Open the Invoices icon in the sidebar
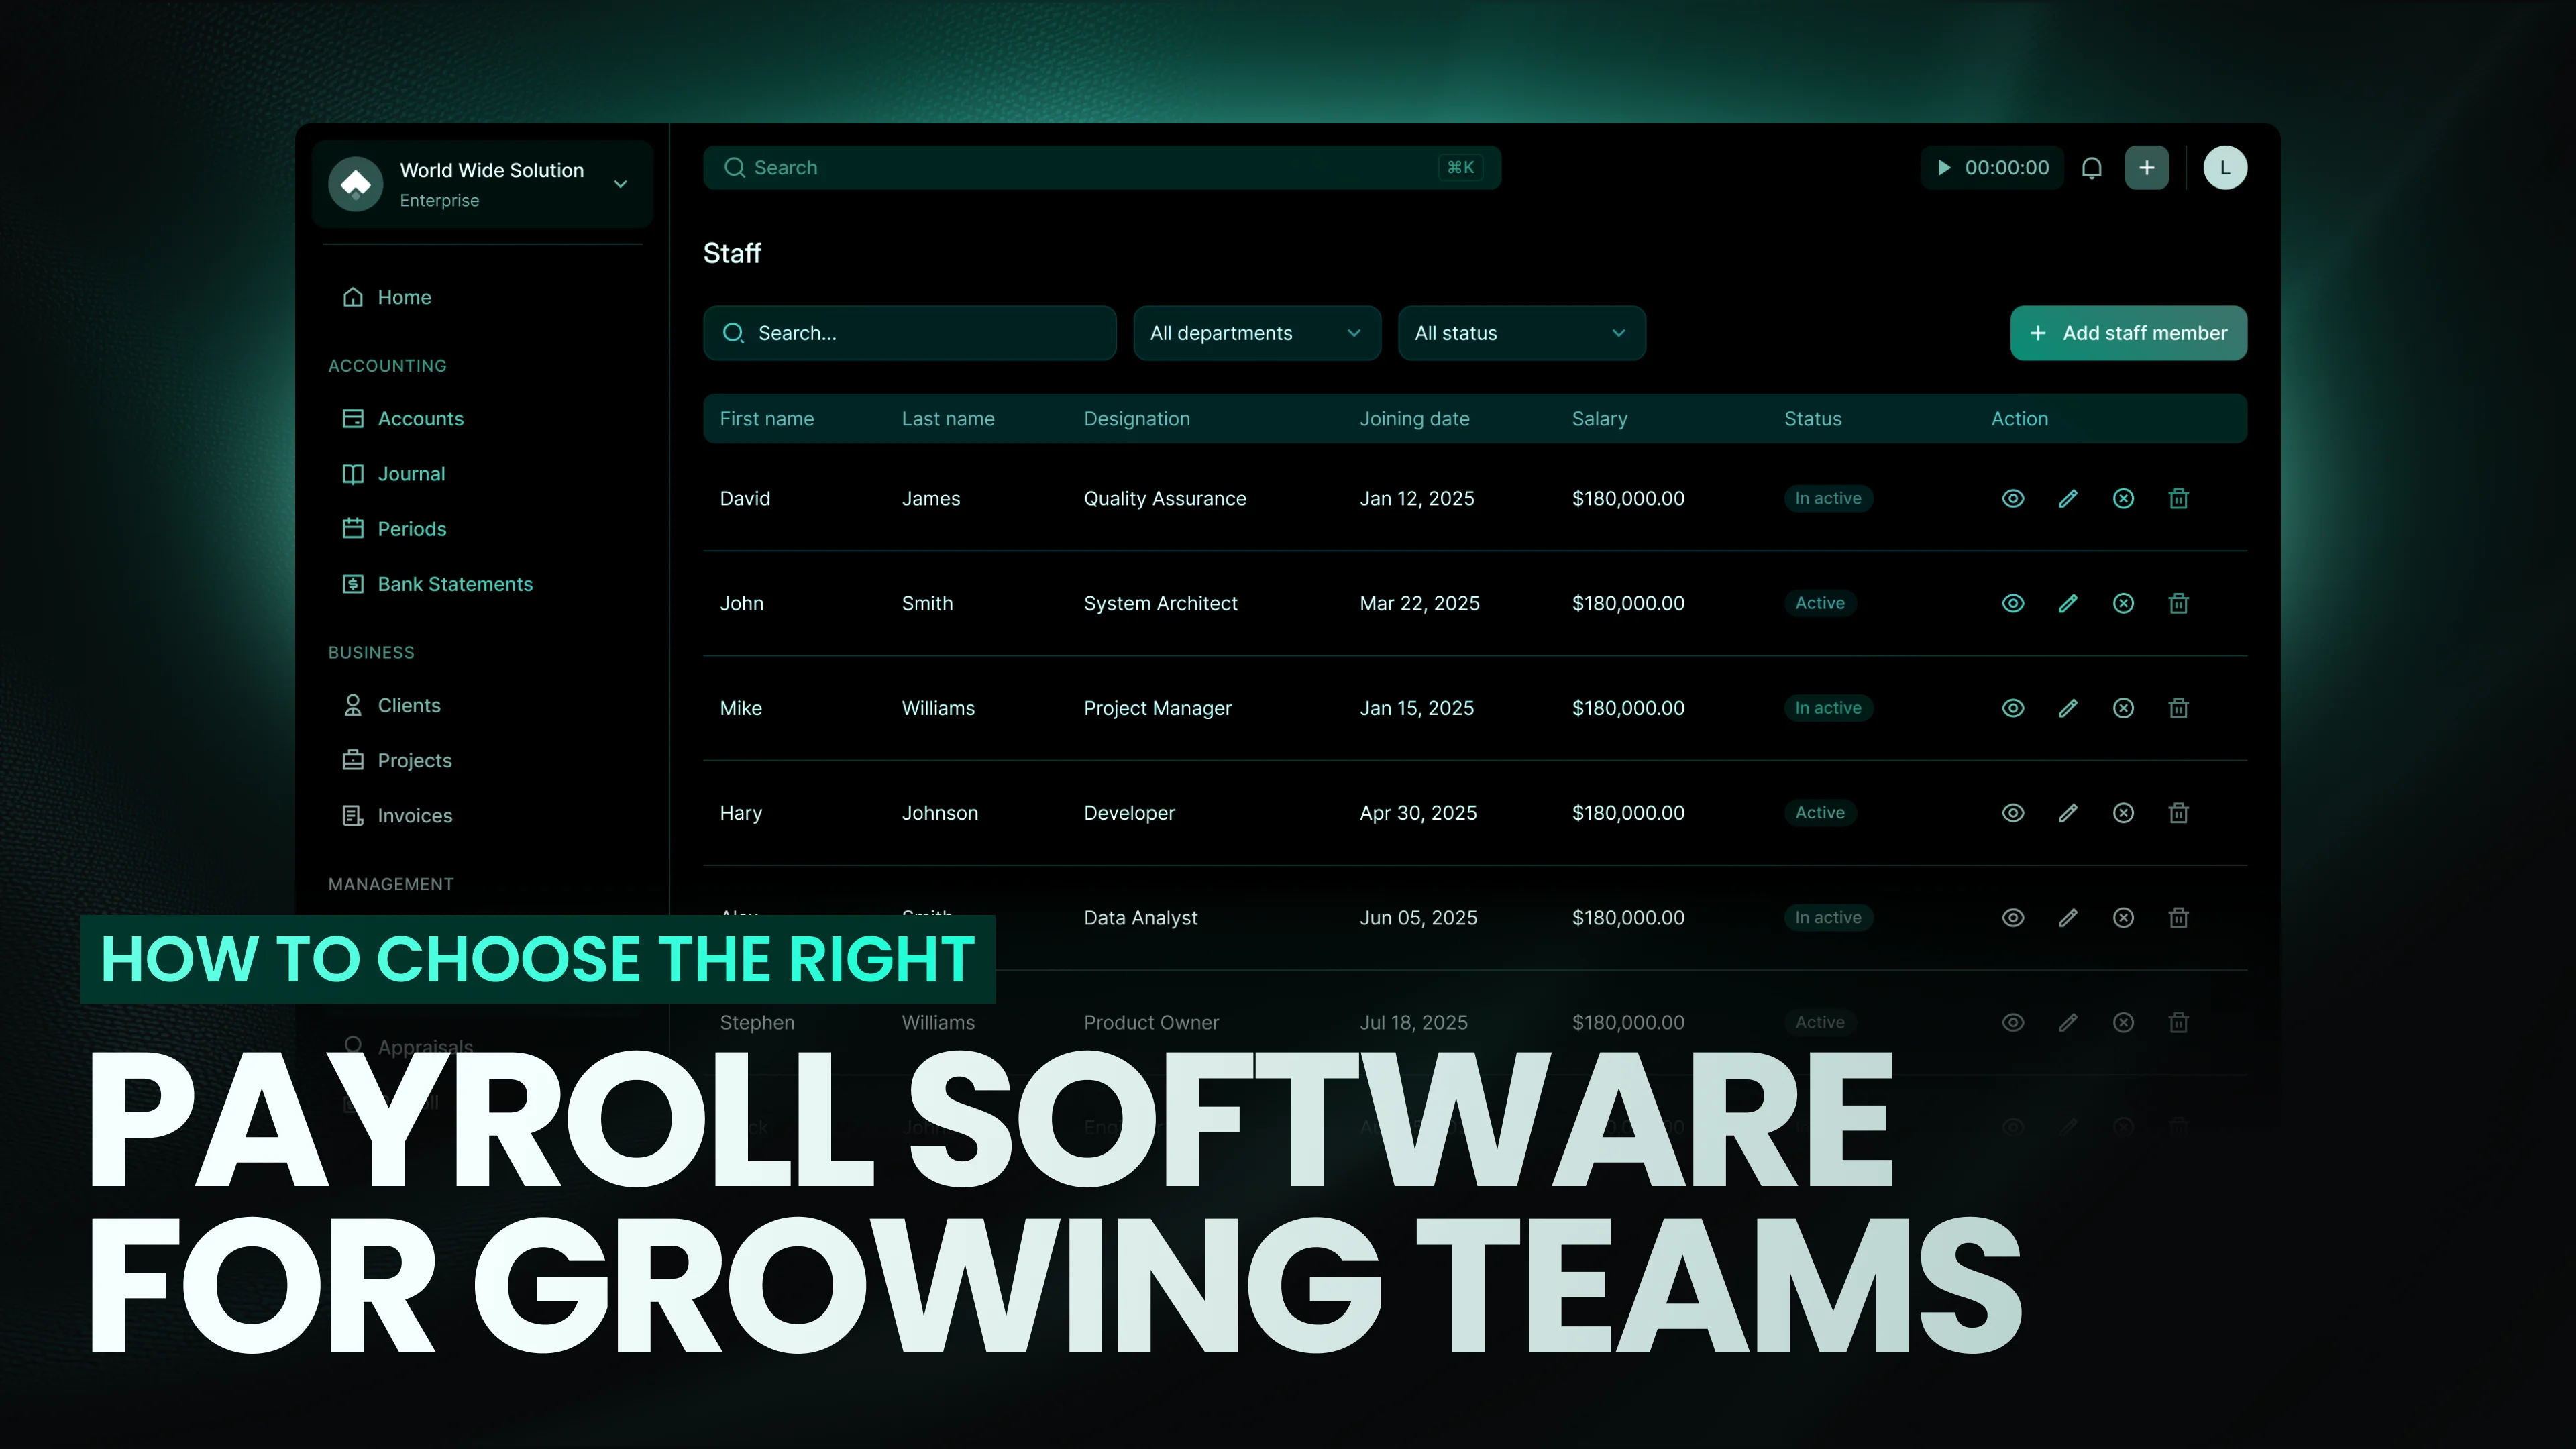The image size is (2576, 1449). point(353,815)
